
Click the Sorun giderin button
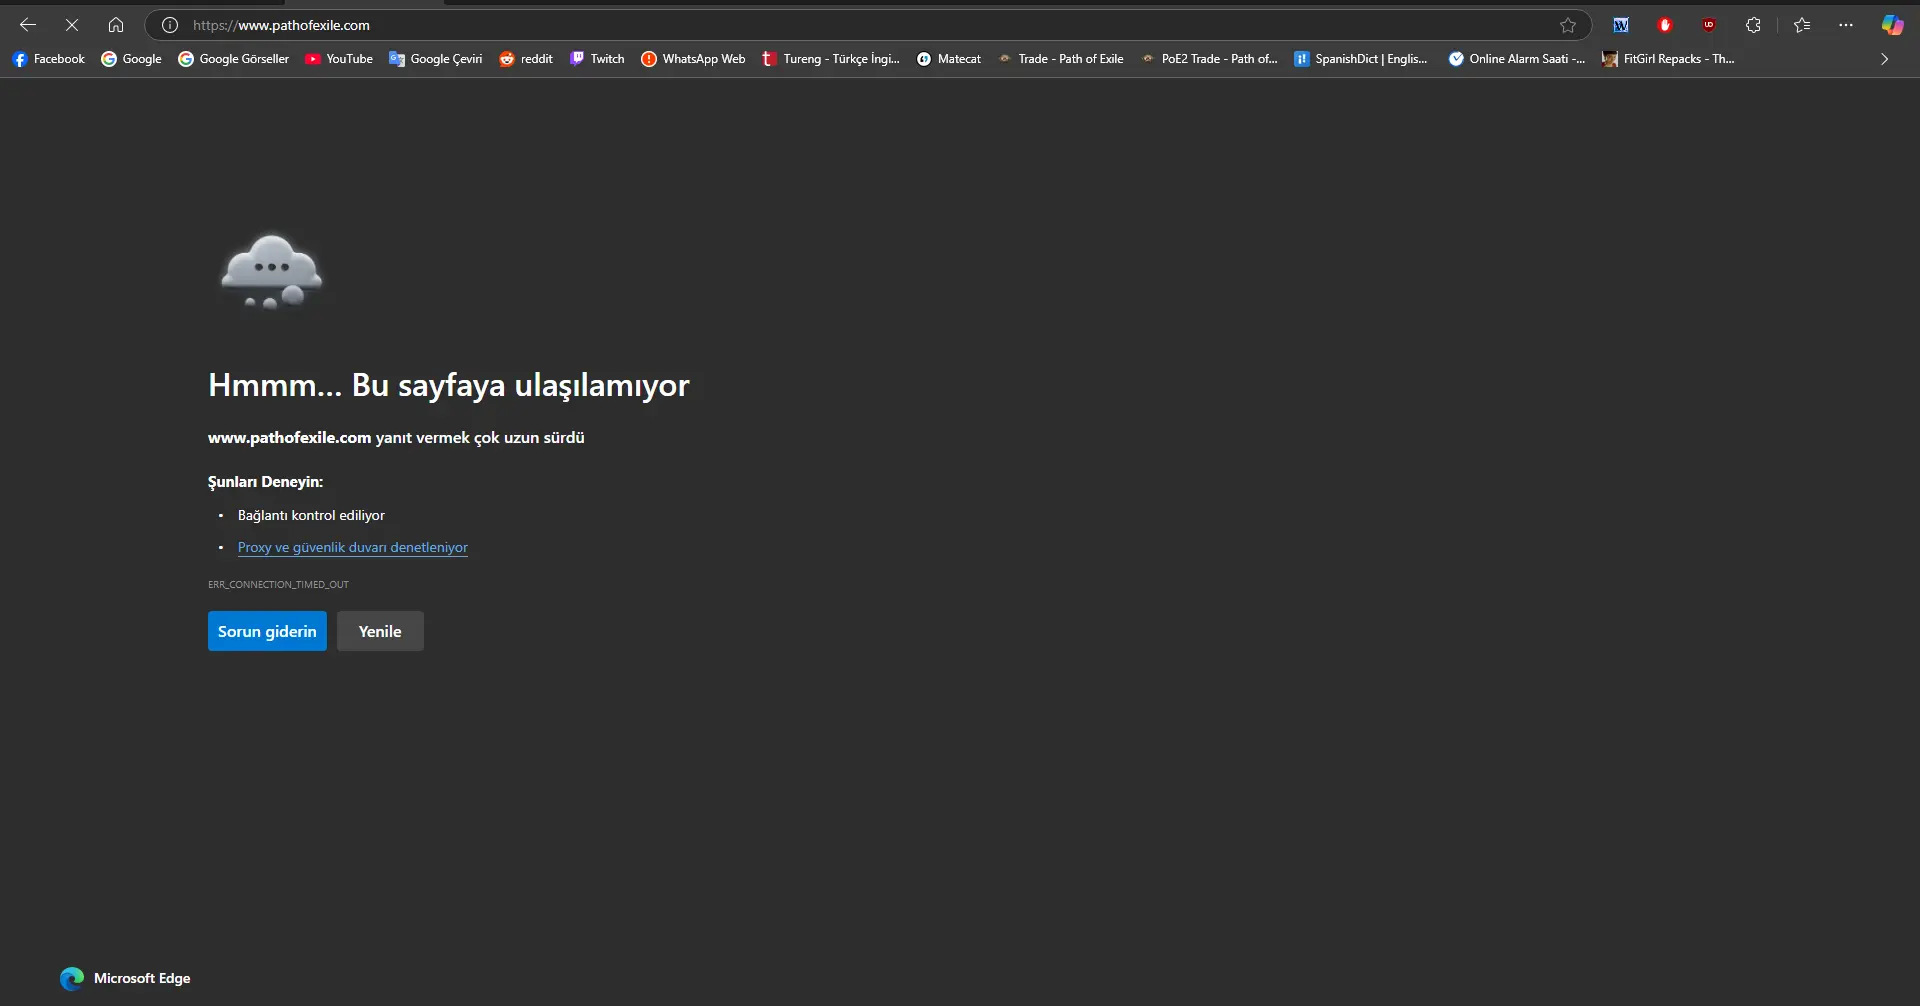(x=267, y=631)
